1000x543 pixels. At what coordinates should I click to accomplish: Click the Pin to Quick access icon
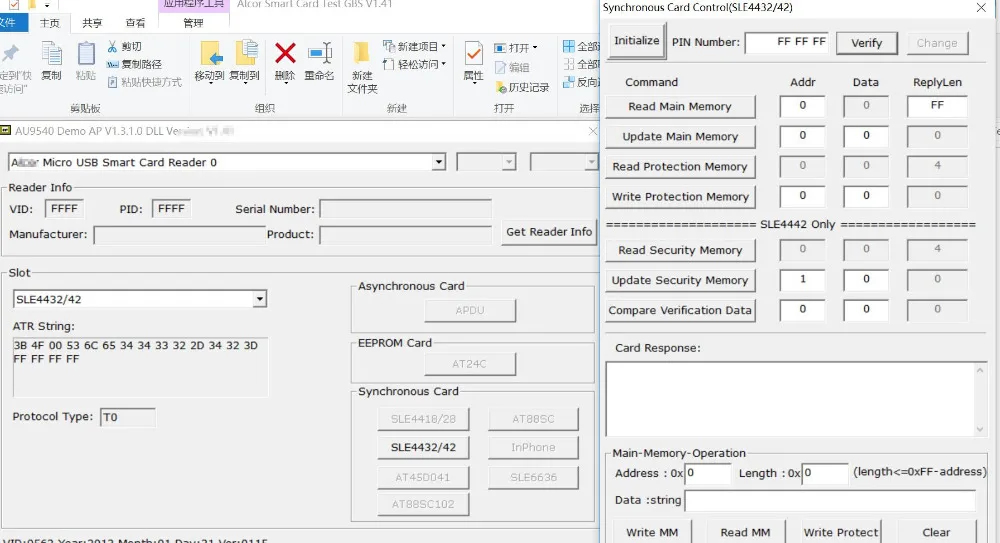[x=11, y=54]
